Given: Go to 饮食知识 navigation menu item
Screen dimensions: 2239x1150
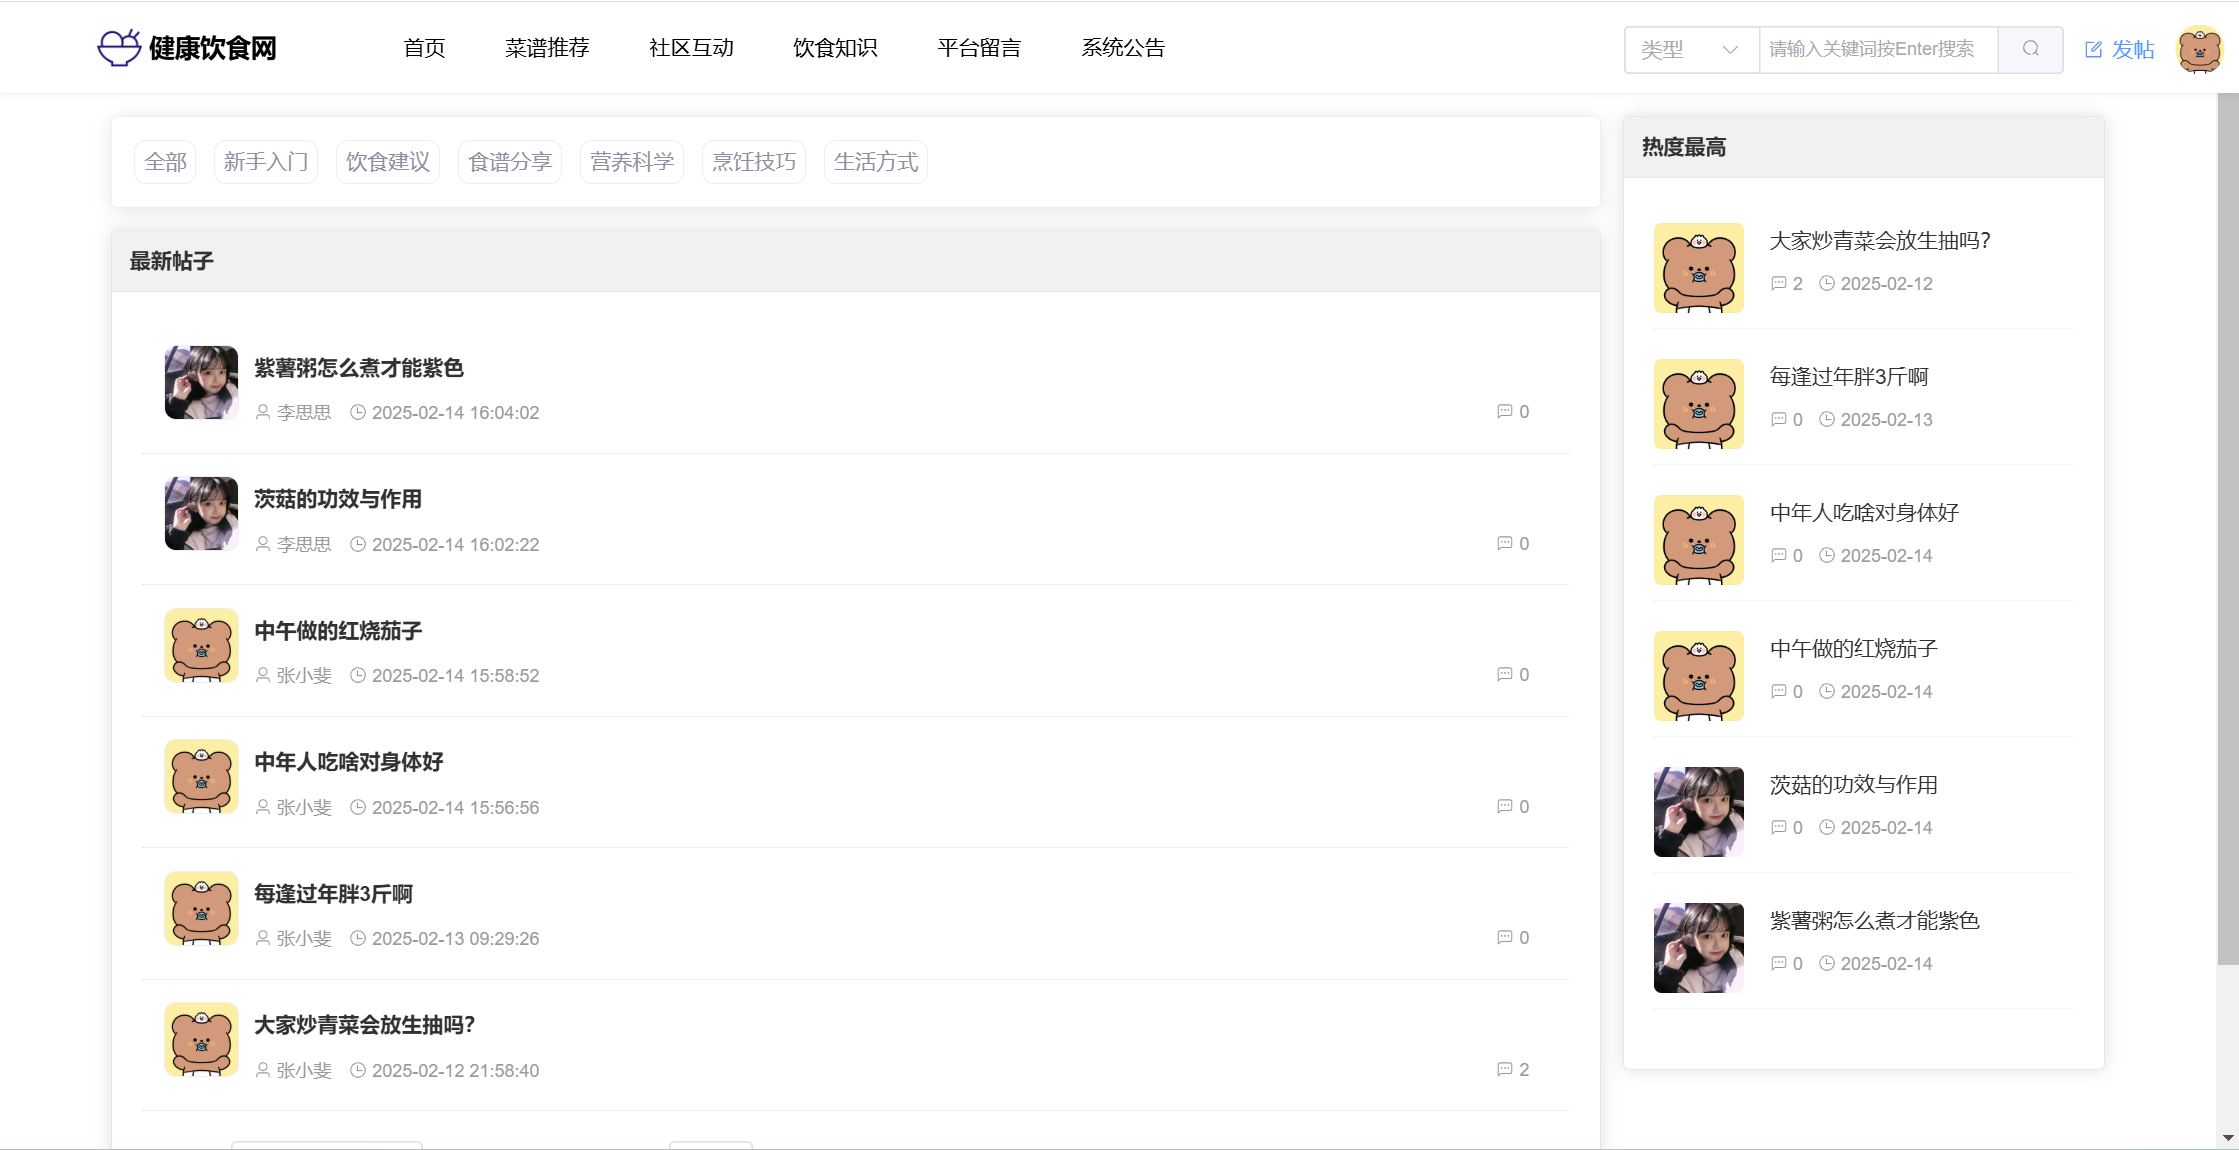Looking at the screenshot, I should [835, 48].
